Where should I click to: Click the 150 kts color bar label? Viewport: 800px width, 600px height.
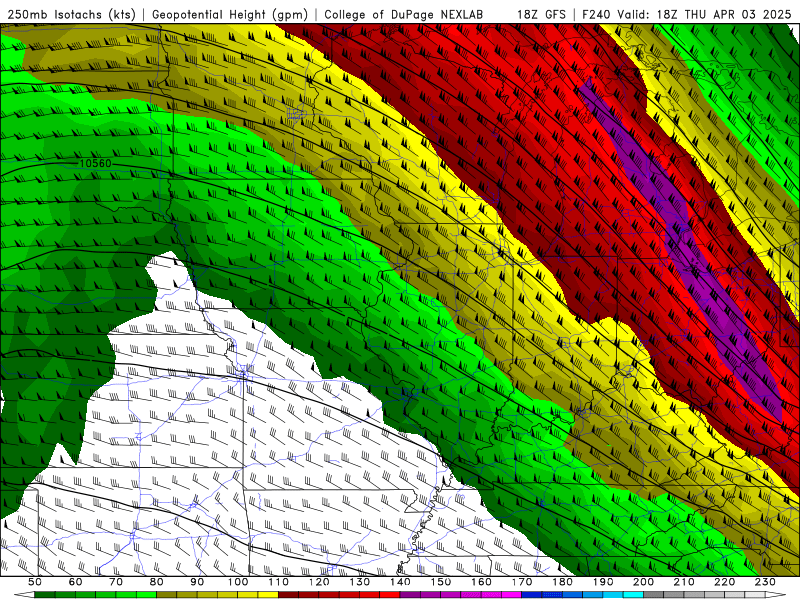pyautogui.click(x=440, y=582)
